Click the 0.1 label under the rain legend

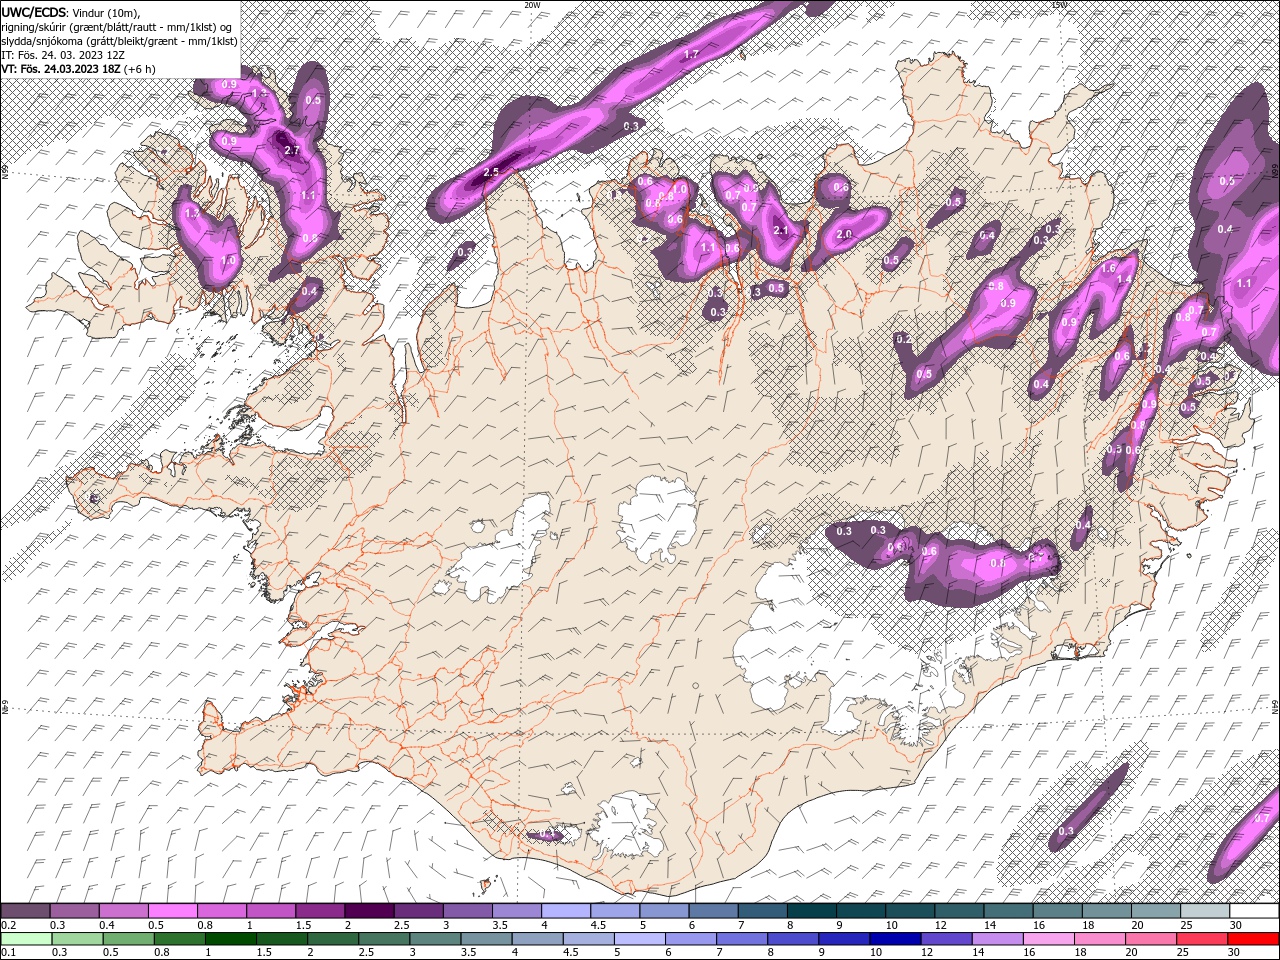coord(8,953)
